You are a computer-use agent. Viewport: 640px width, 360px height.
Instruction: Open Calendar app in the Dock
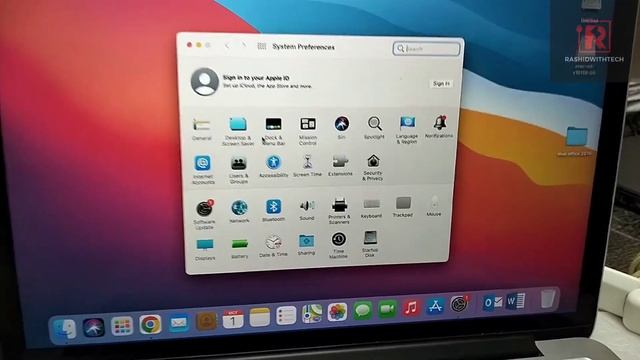[233, 319]
